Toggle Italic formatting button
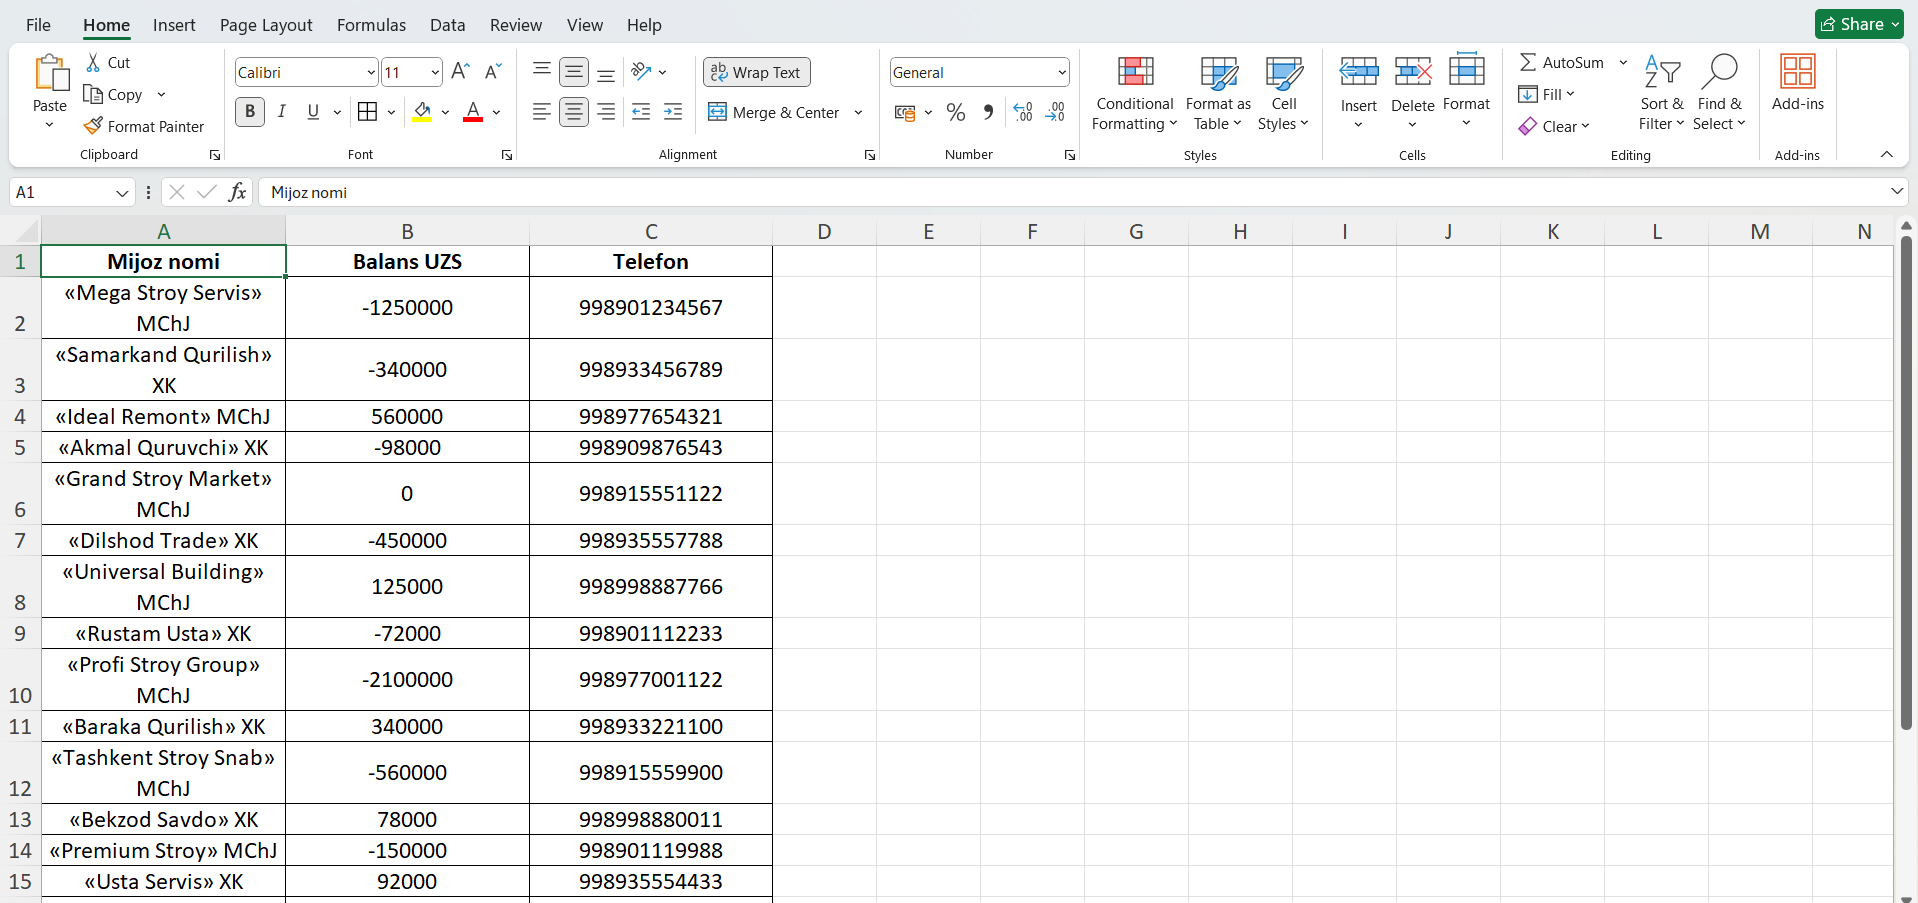The width and height of the screenshot is (1918, 903). tap(282, 112)
